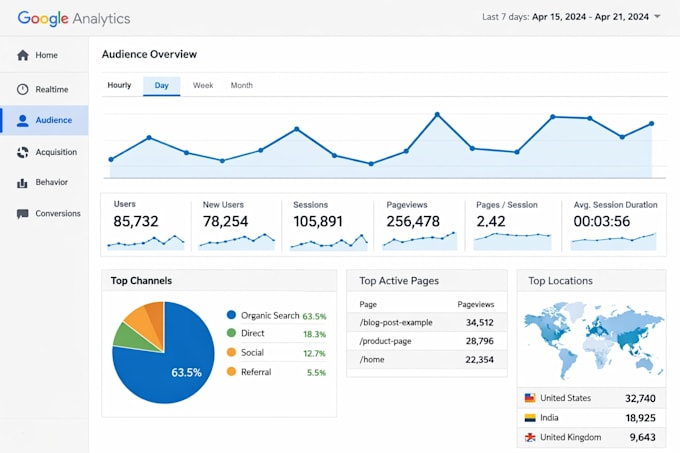Viewport: 680px width, 453px height.
Task: Click the Home house icon in sidebar
Action: click(23, 55)
